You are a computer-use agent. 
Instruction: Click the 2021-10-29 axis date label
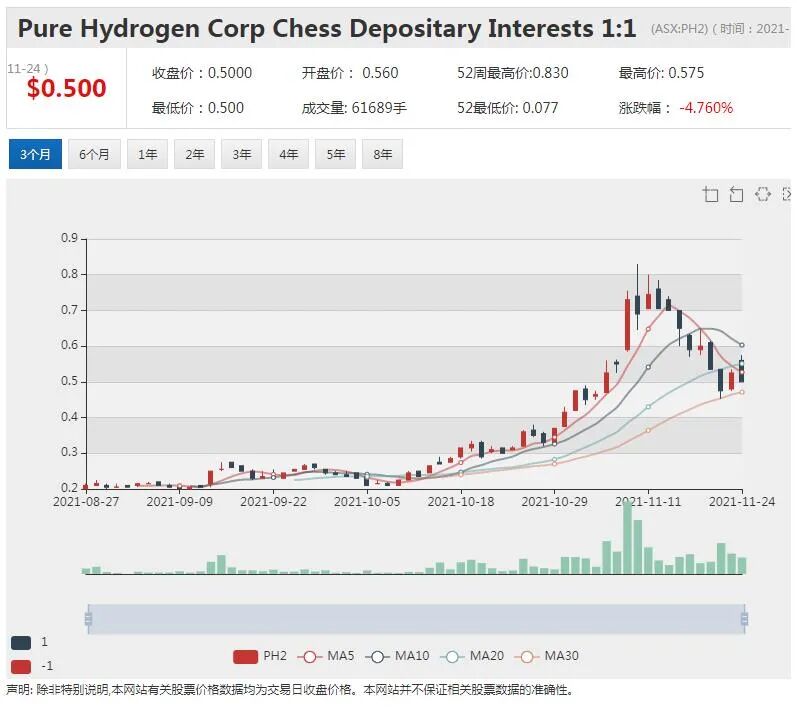click(x=555, y=502)
